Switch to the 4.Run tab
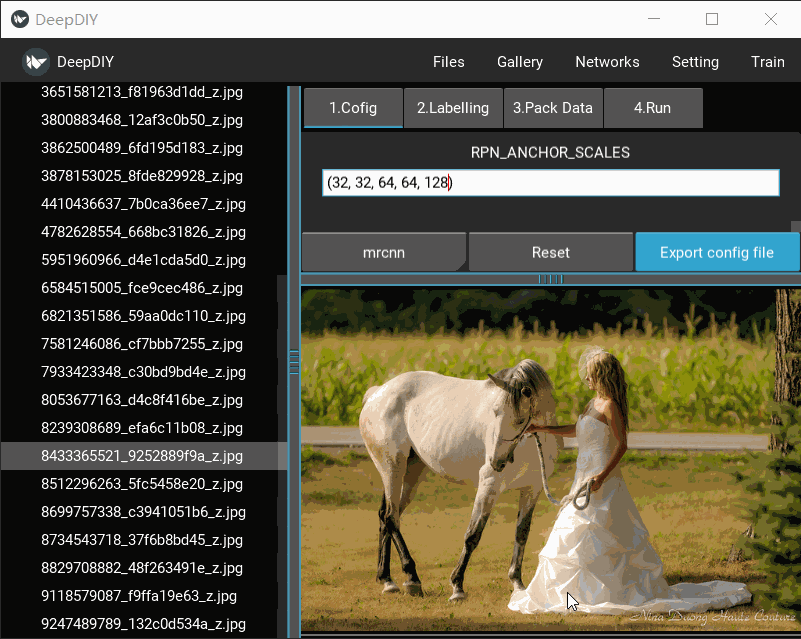 click(653, 108)
